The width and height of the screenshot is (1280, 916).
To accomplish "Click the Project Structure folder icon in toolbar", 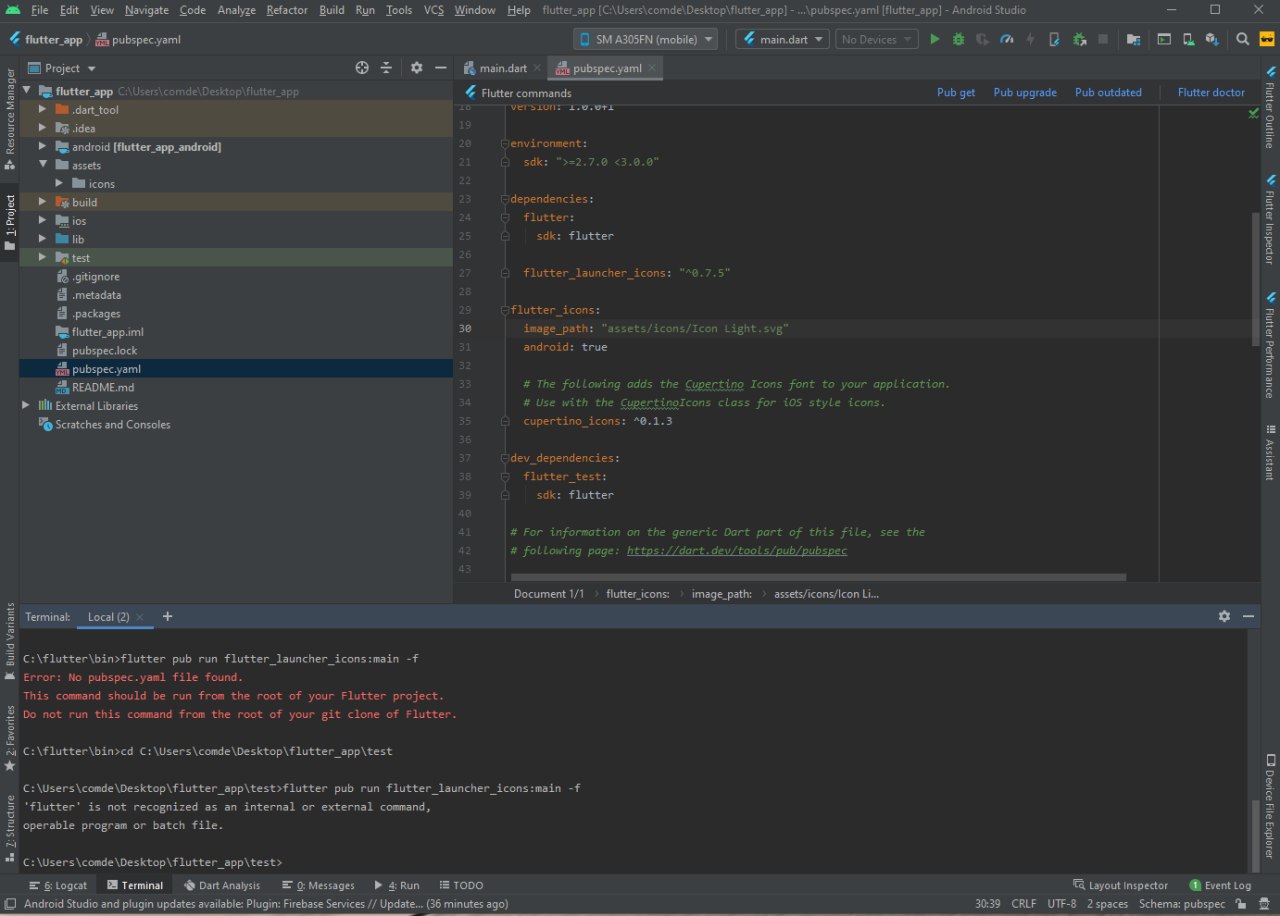I will [x=1133, y=40].
